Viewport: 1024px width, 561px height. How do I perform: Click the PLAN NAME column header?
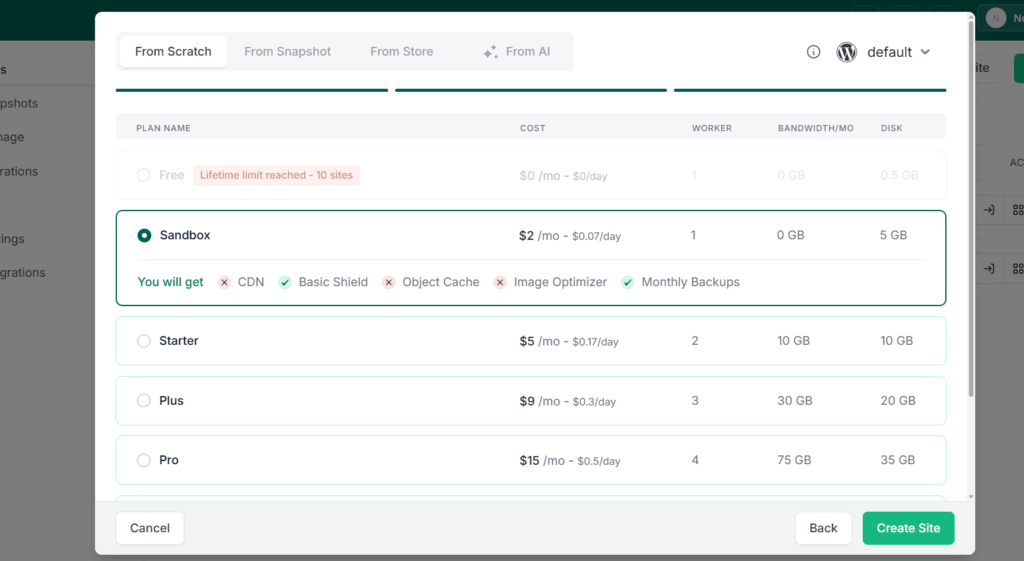point(163,128)
